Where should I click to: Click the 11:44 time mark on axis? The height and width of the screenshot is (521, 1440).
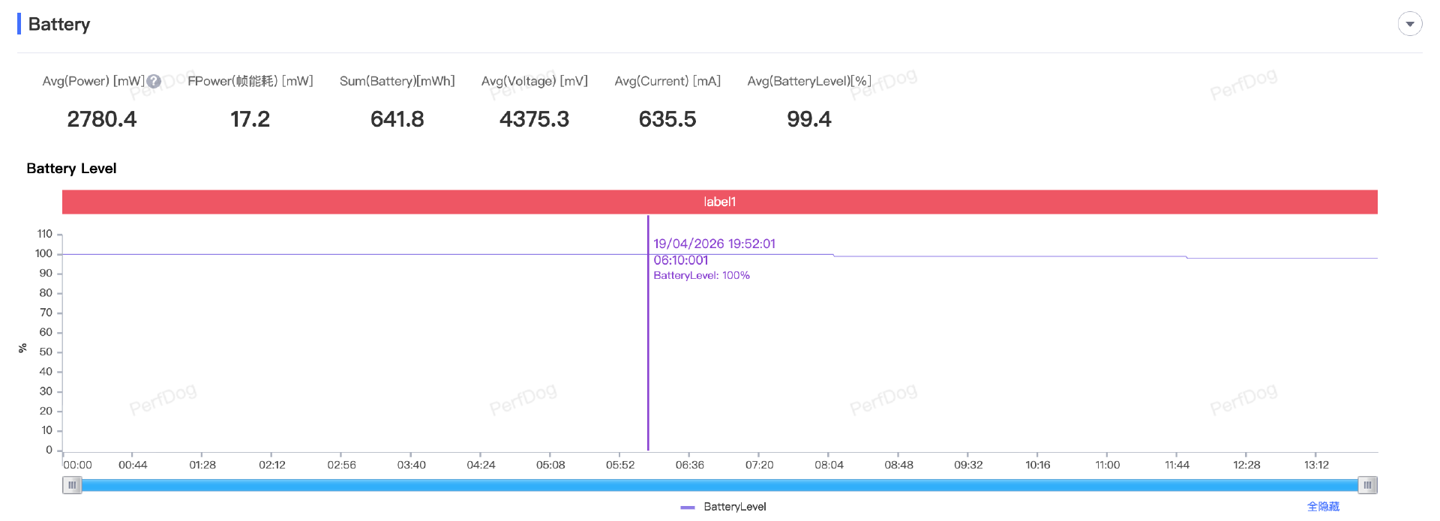(x=1177, y=465)
